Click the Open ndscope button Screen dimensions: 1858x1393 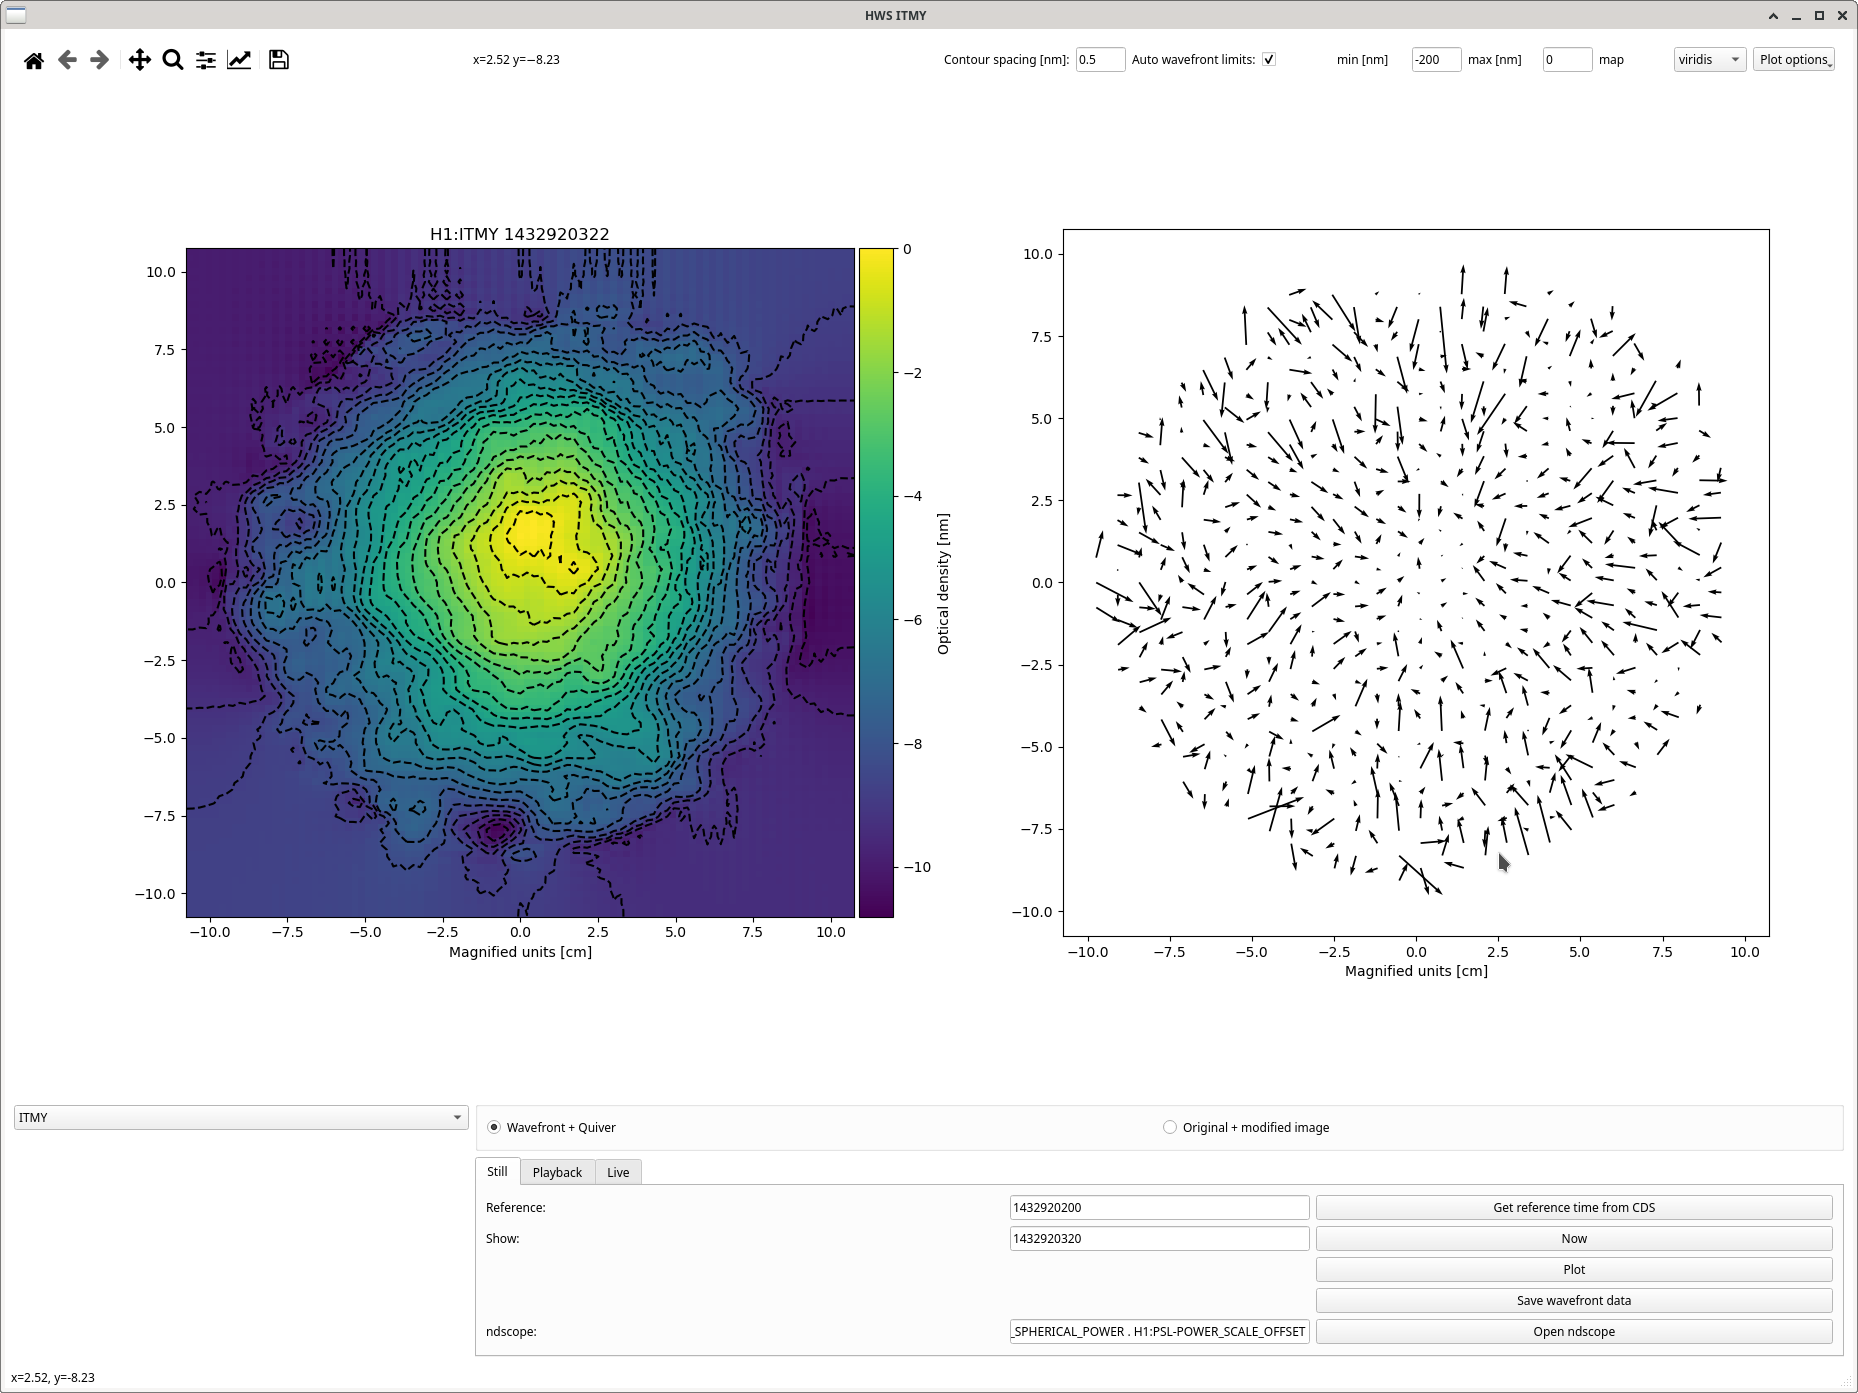click(1574, 1331)
